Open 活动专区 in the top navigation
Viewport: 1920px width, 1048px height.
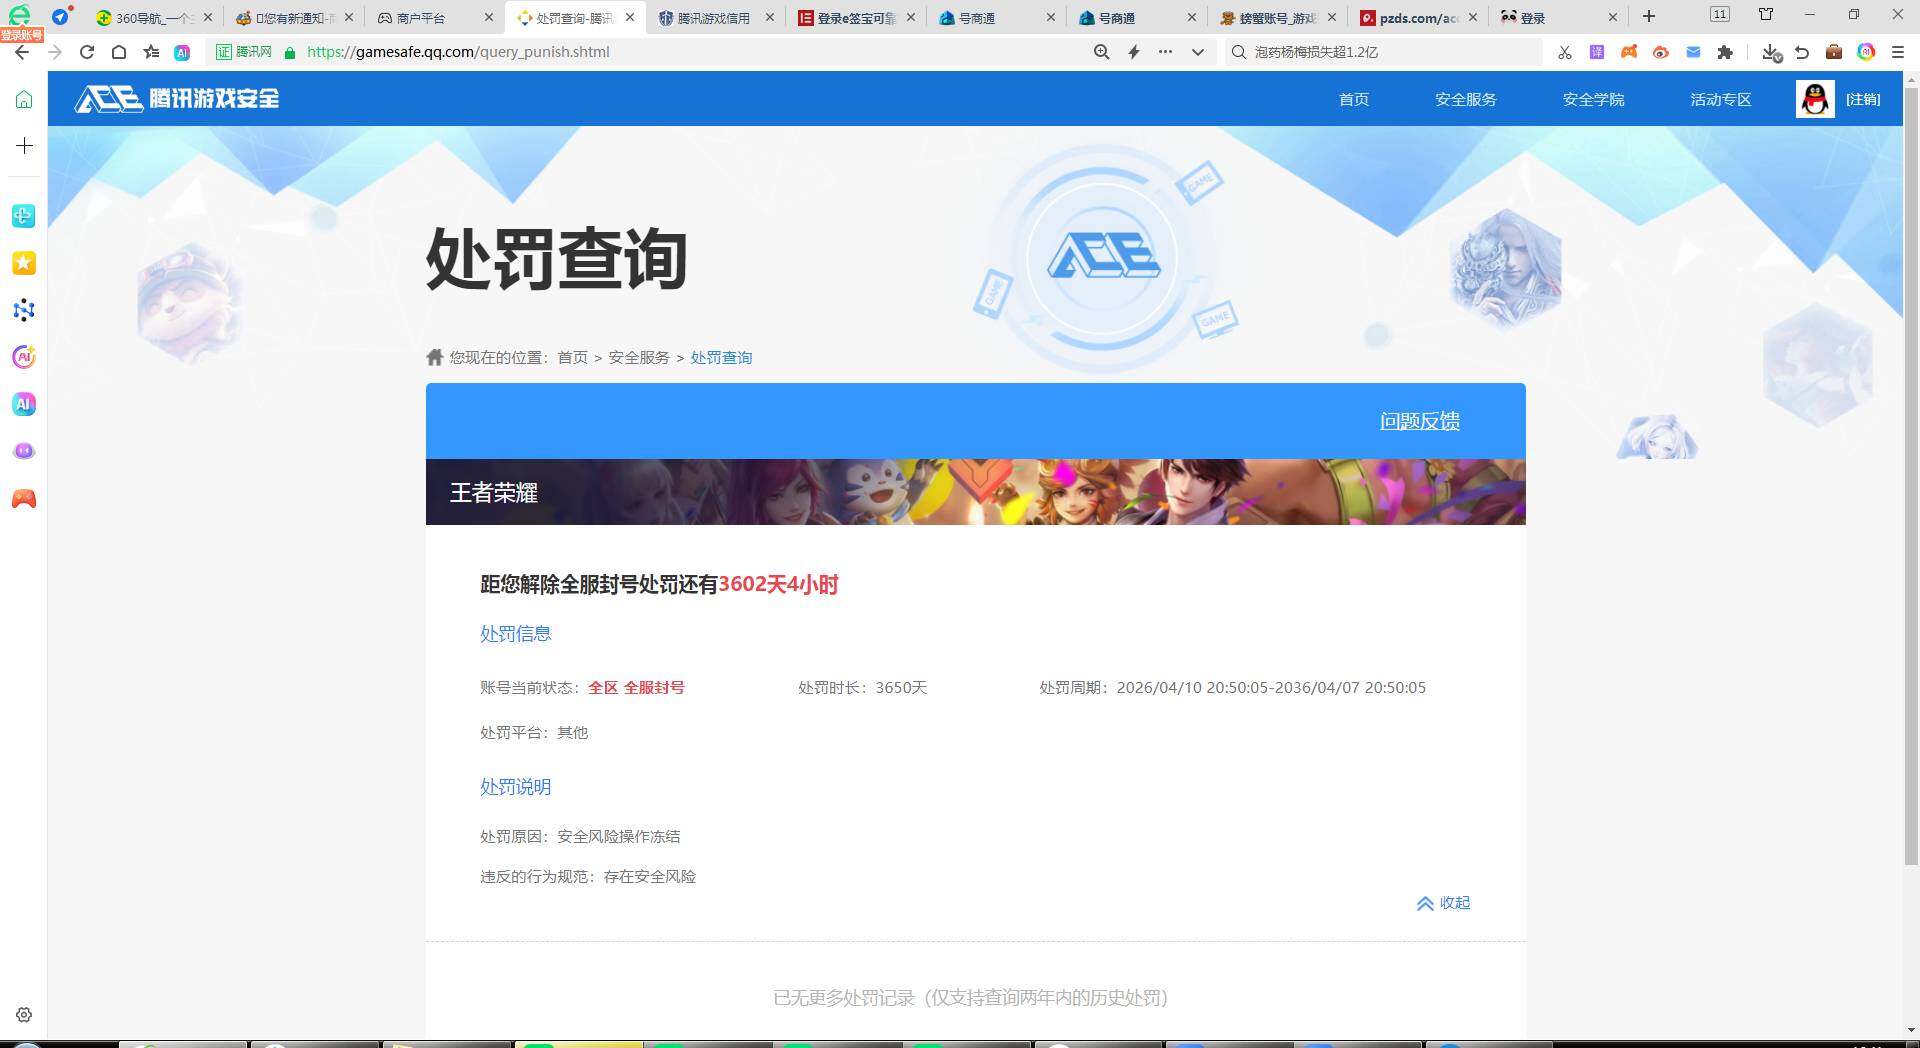coord(1721,99)
